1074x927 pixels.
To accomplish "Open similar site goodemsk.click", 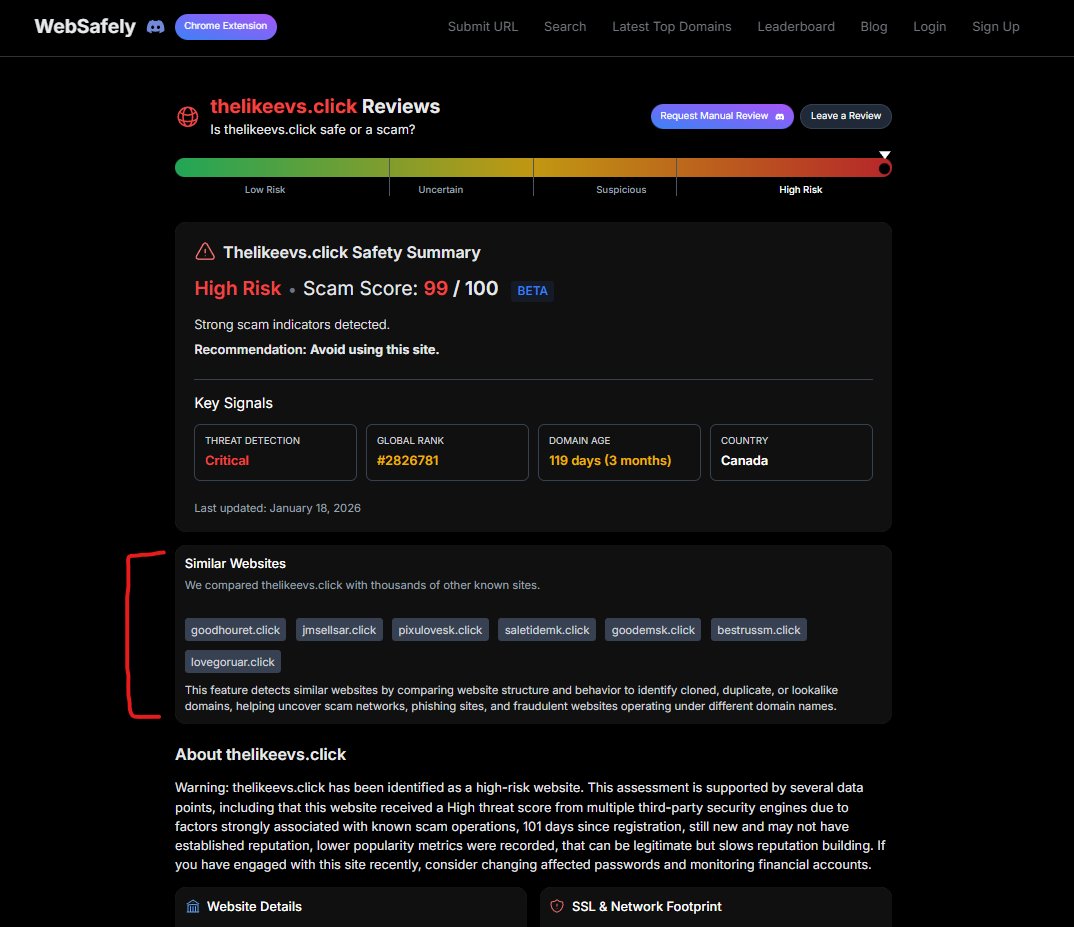I will click(x=653, y=630).
